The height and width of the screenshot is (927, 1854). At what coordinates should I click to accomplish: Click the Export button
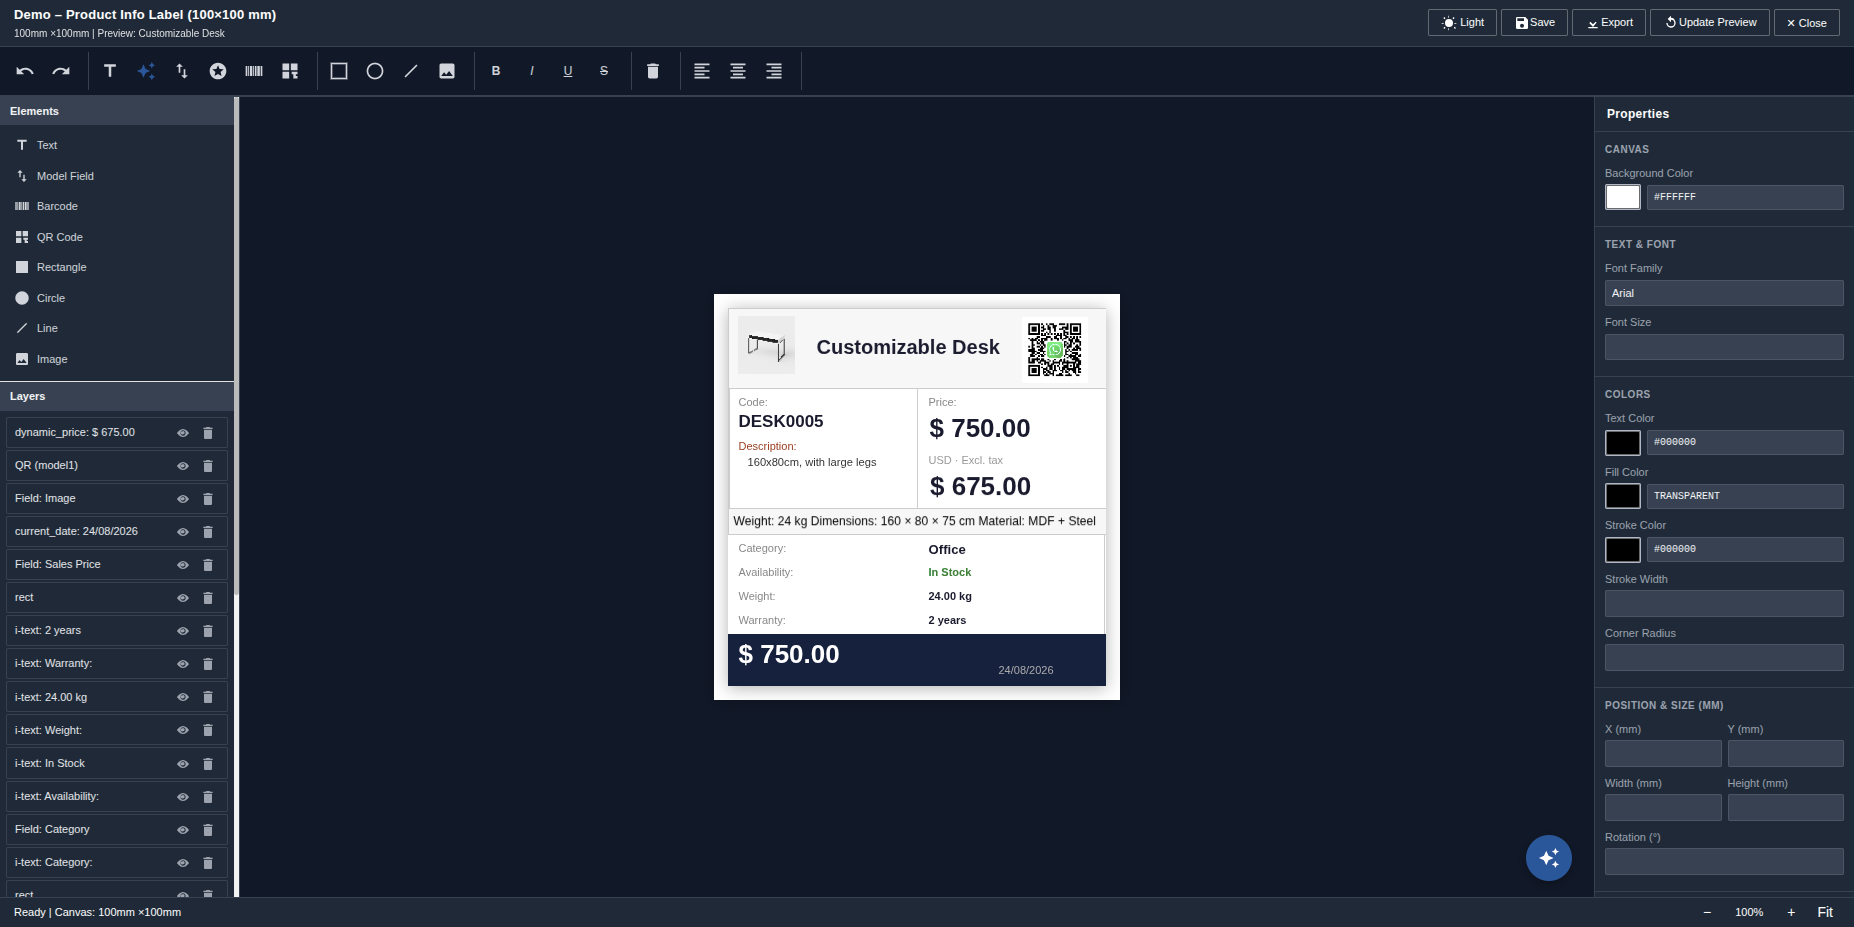click(1609, 22)
